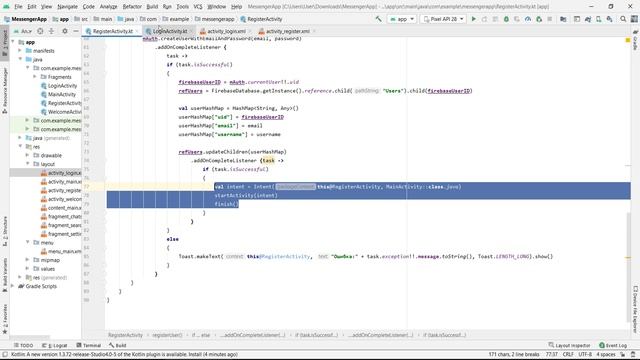Hide the Project panel with minus icon
The width and height of the screenshot is (640, 360).
[x=76, y=31]
